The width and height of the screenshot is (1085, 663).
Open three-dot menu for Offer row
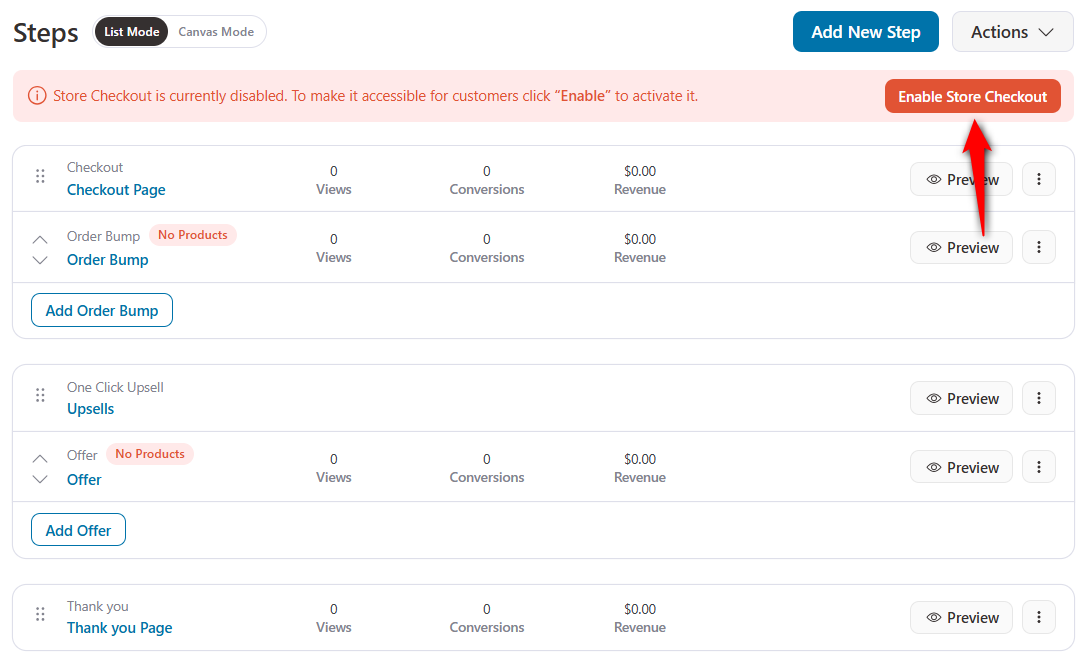(x=1038, y=467)
